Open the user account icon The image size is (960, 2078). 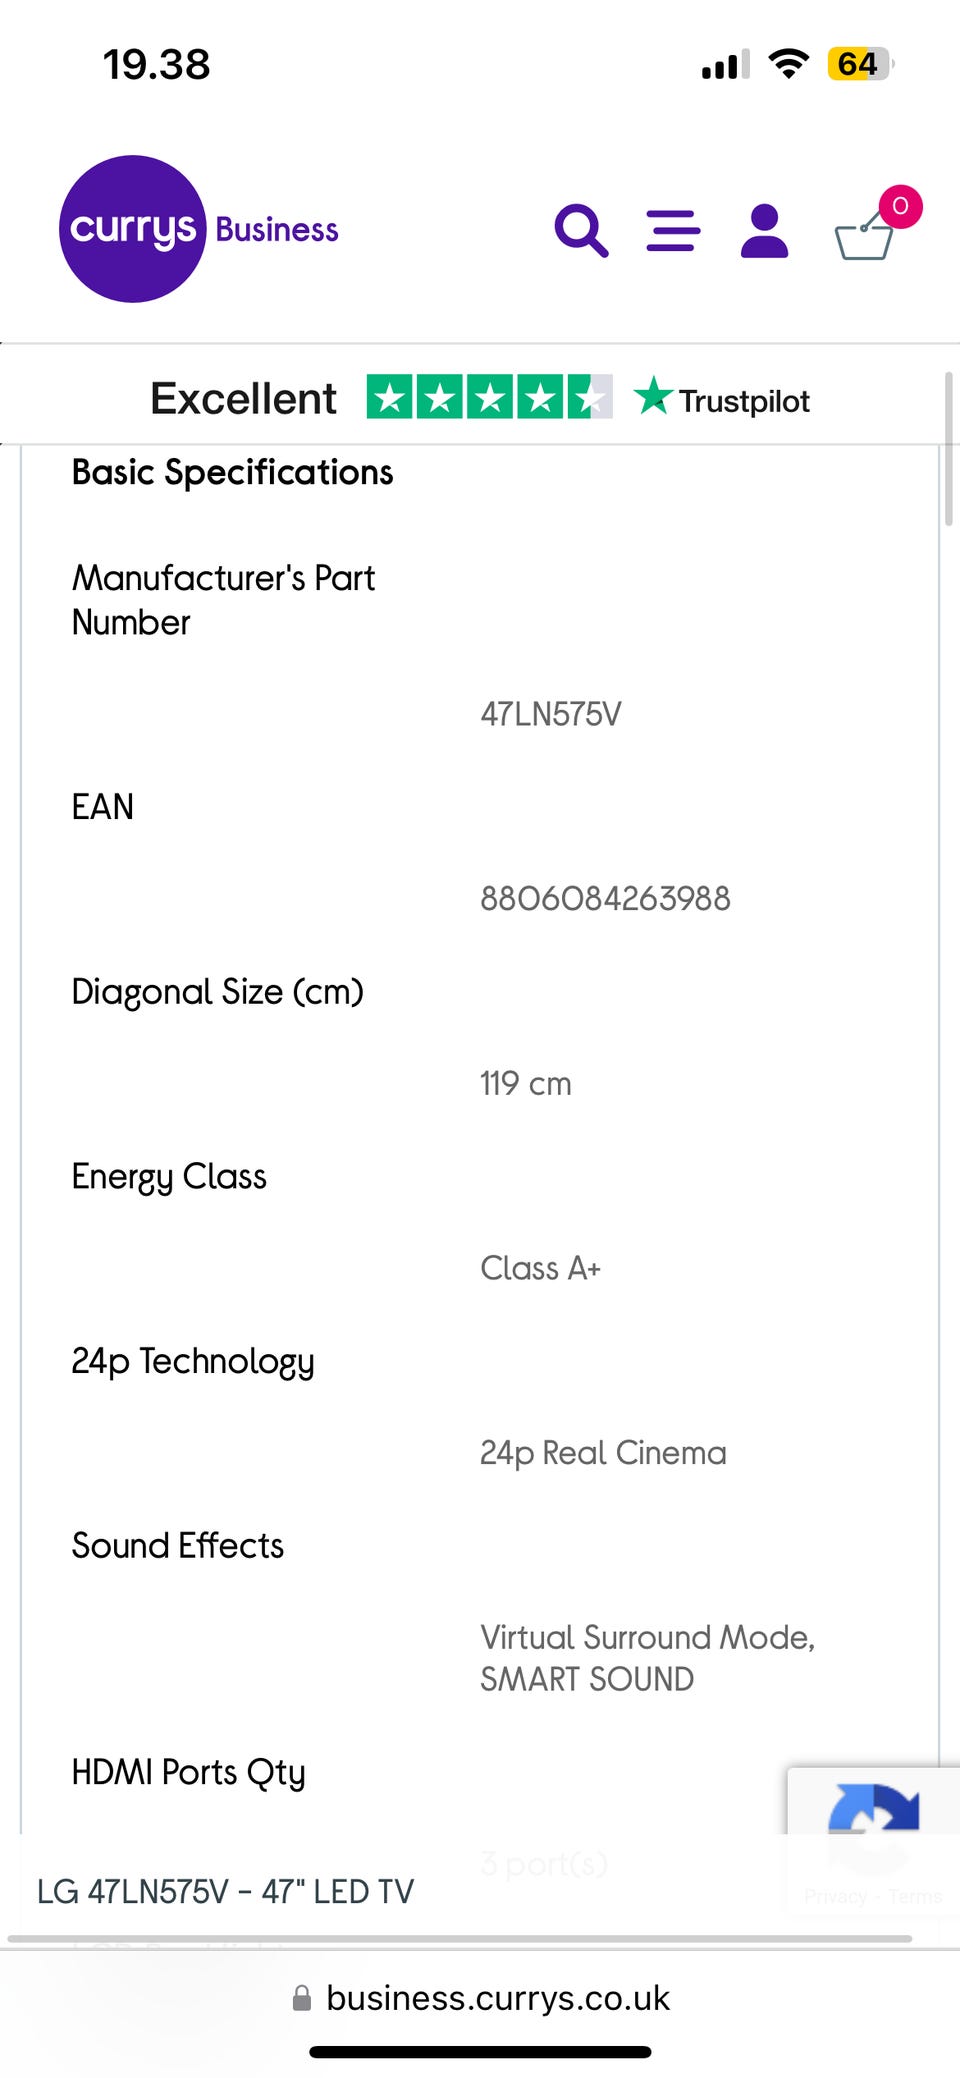764,231
